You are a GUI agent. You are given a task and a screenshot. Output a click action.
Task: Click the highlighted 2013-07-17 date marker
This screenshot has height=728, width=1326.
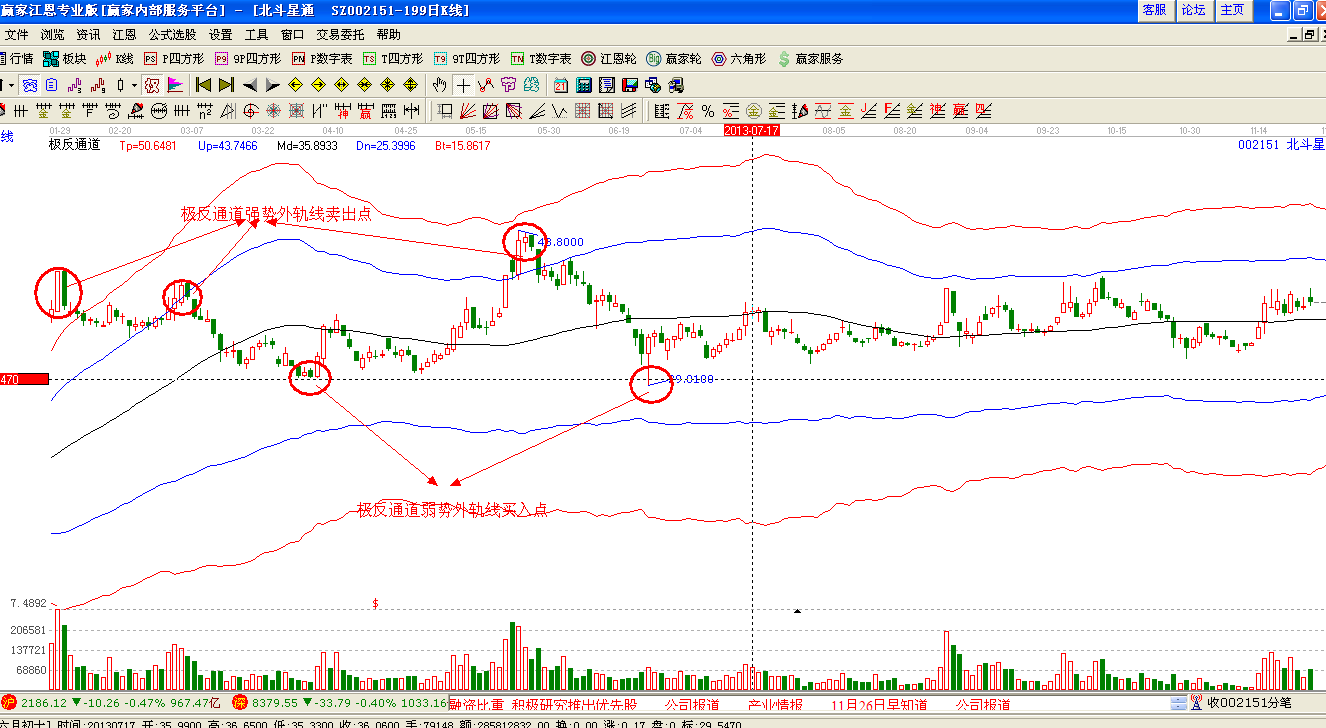(751, 131)
